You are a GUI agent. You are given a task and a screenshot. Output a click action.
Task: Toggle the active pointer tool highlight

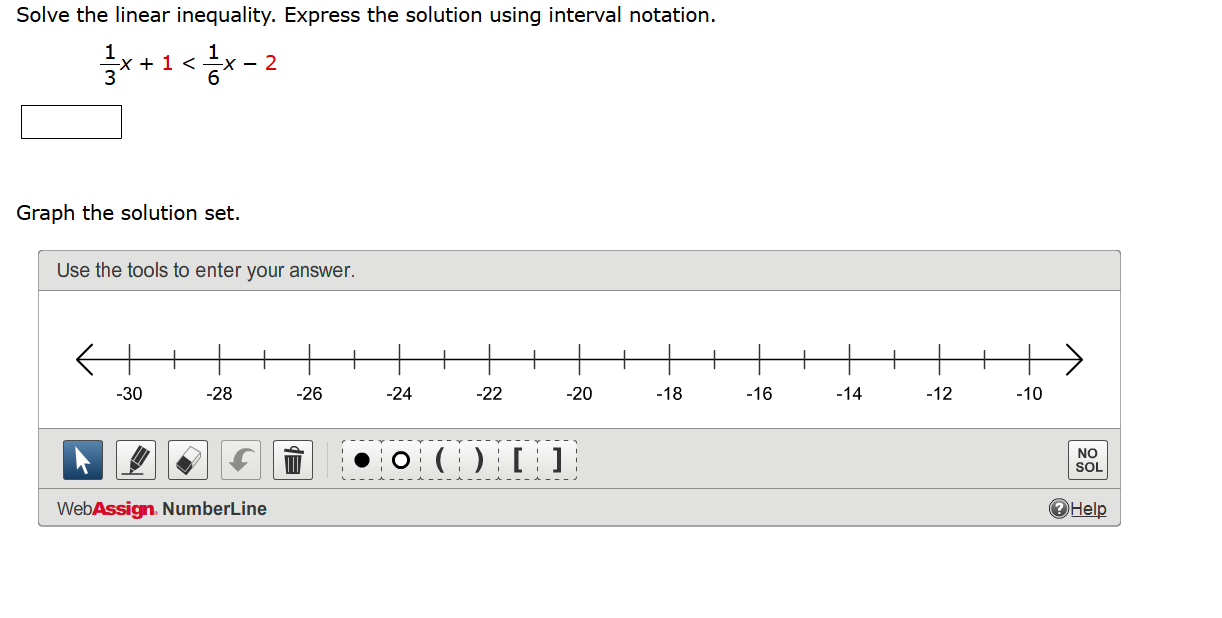tap(82, 459)
